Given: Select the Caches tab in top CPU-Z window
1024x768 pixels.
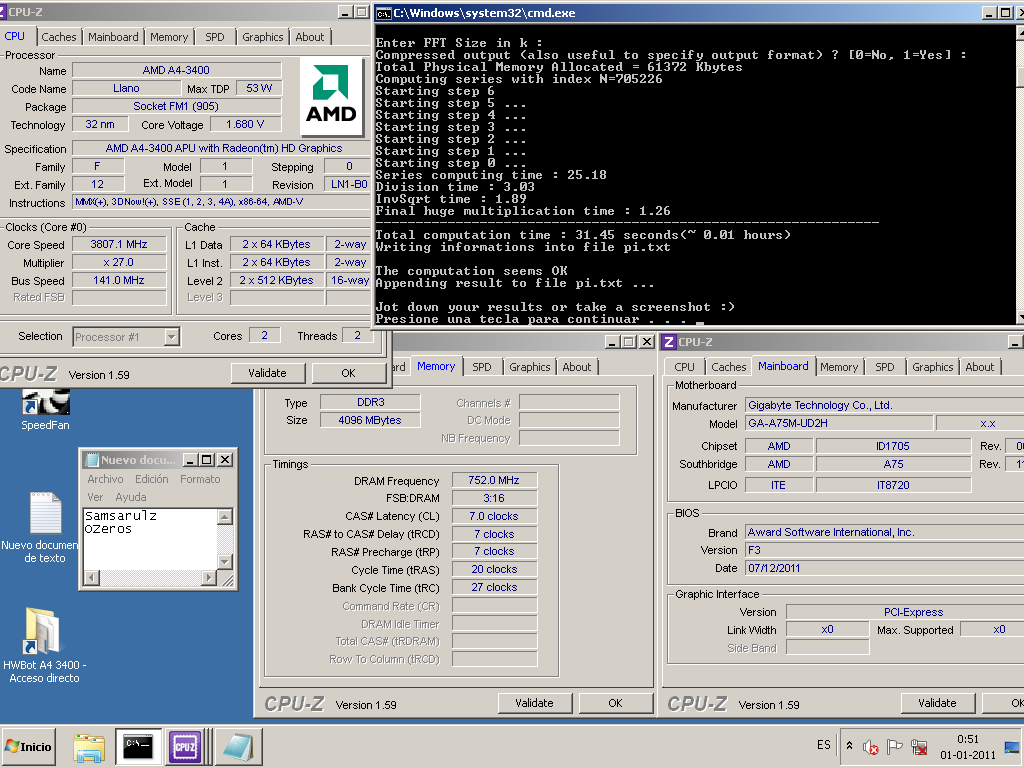Looking at the screenshot, I should (x=59, y=37).
